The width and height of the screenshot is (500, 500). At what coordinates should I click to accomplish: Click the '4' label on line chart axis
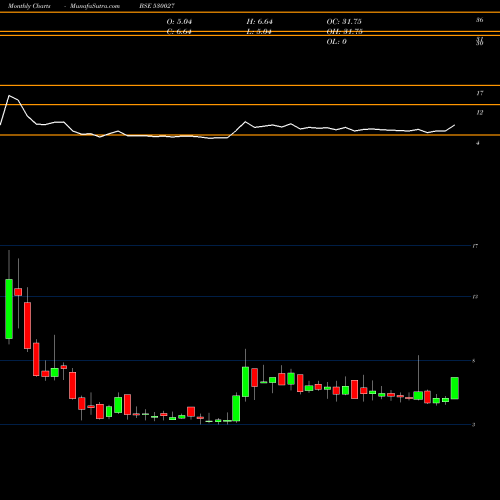478,143
